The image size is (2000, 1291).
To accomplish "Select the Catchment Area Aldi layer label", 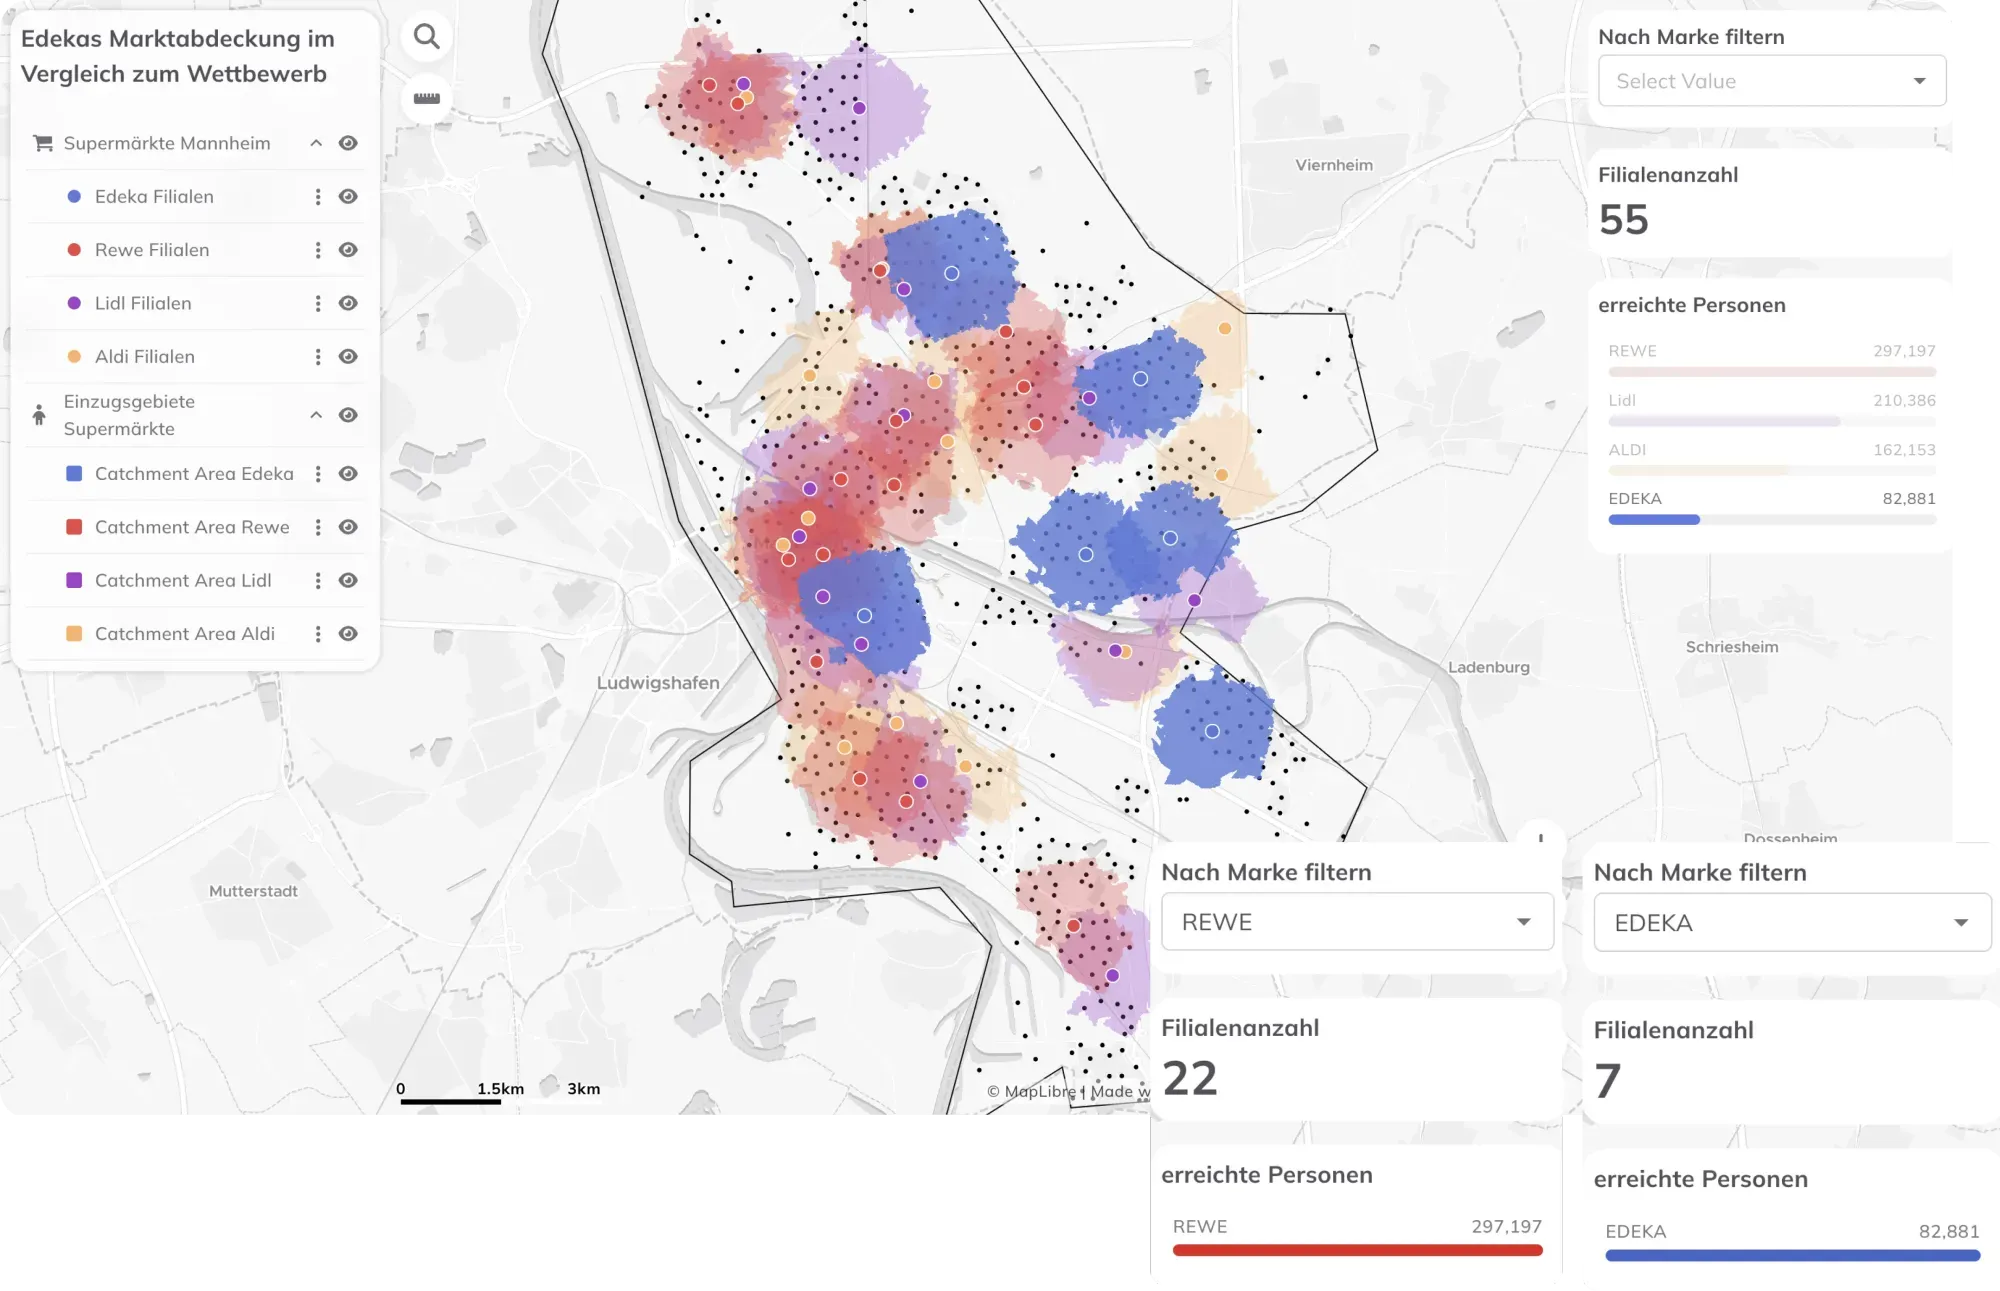I will 185,634.
